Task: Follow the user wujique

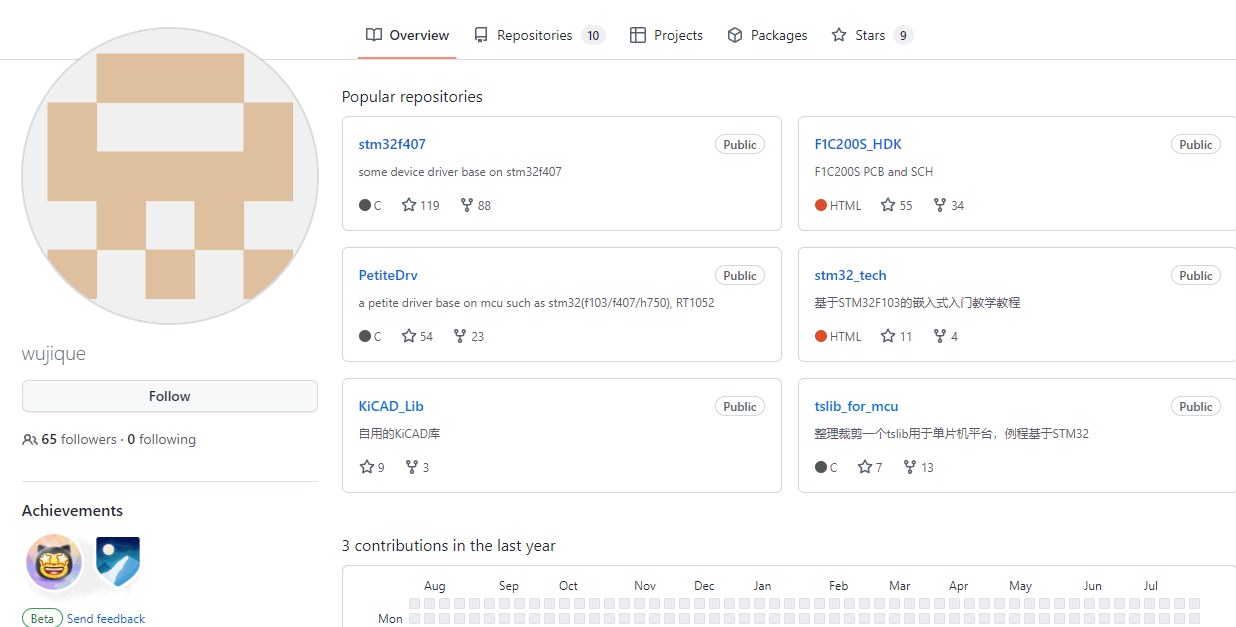Action: coord(170,396)
